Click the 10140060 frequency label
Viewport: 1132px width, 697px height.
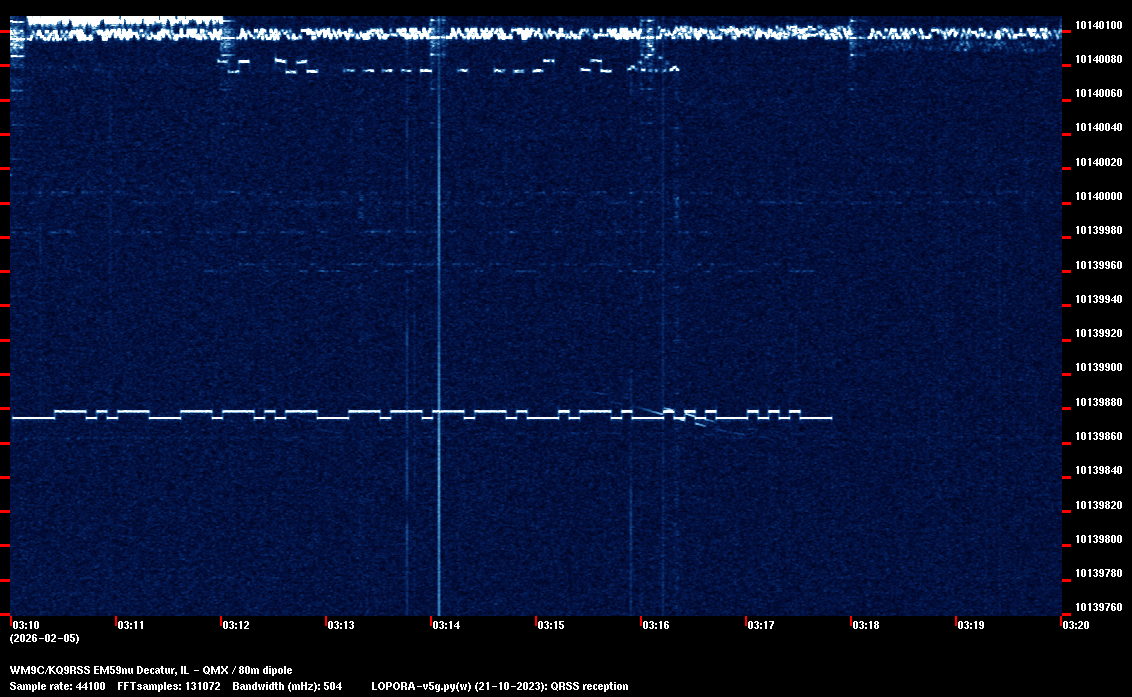click(1099, 94)
